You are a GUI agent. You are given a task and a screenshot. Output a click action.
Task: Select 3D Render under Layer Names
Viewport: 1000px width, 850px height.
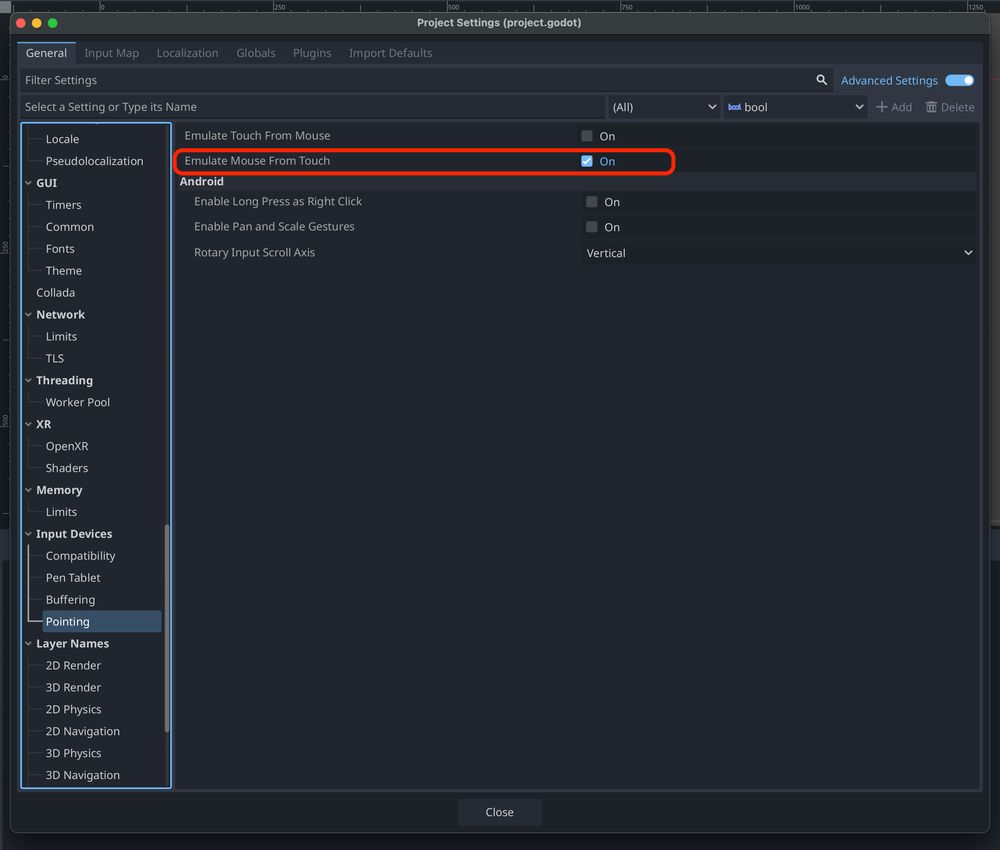click(x=73, y=687)
